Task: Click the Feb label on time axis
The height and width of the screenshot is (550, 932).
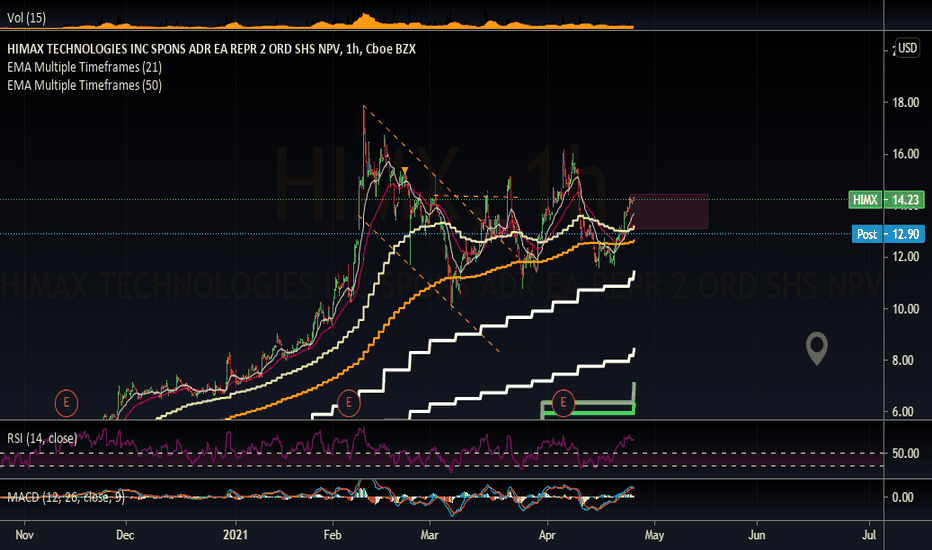Action: pos(332,535)
